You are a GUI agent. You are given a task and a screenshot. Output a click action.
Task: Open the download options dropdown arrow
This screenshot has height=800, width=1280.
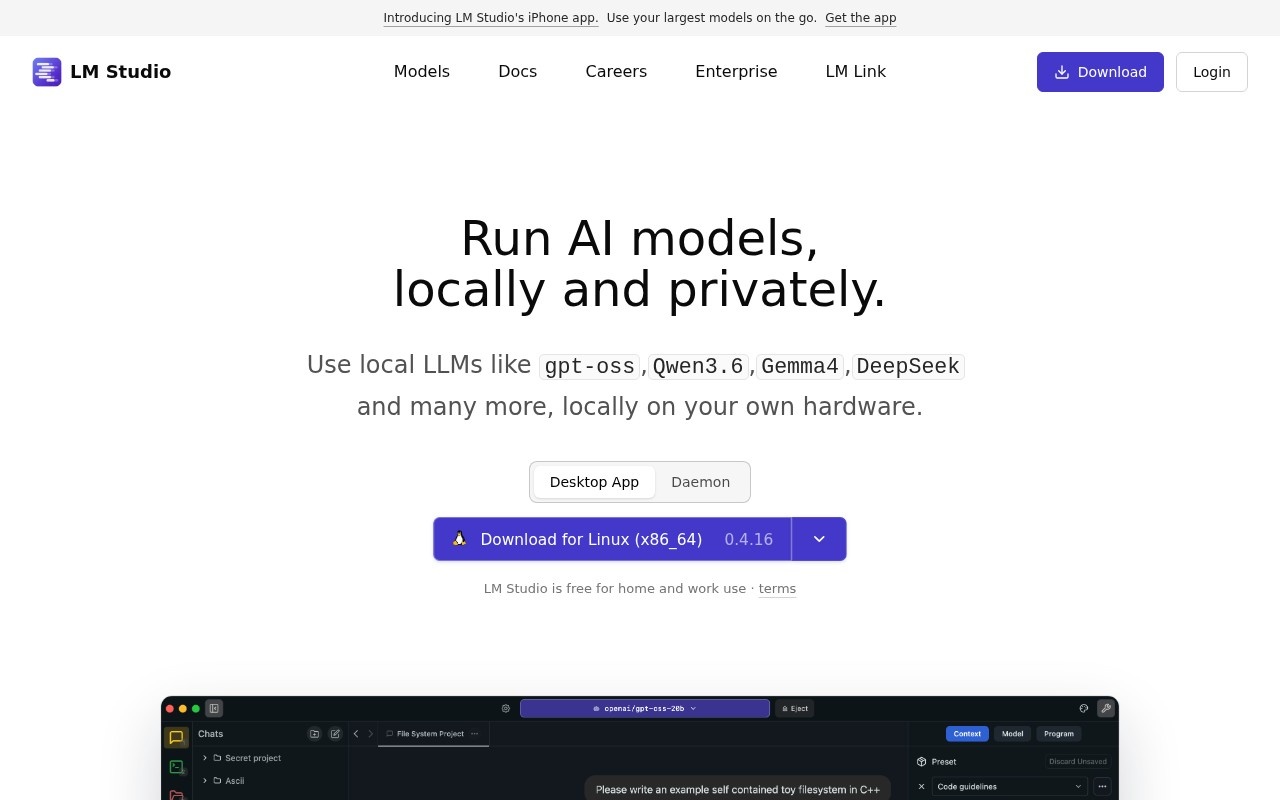point(819,539)
